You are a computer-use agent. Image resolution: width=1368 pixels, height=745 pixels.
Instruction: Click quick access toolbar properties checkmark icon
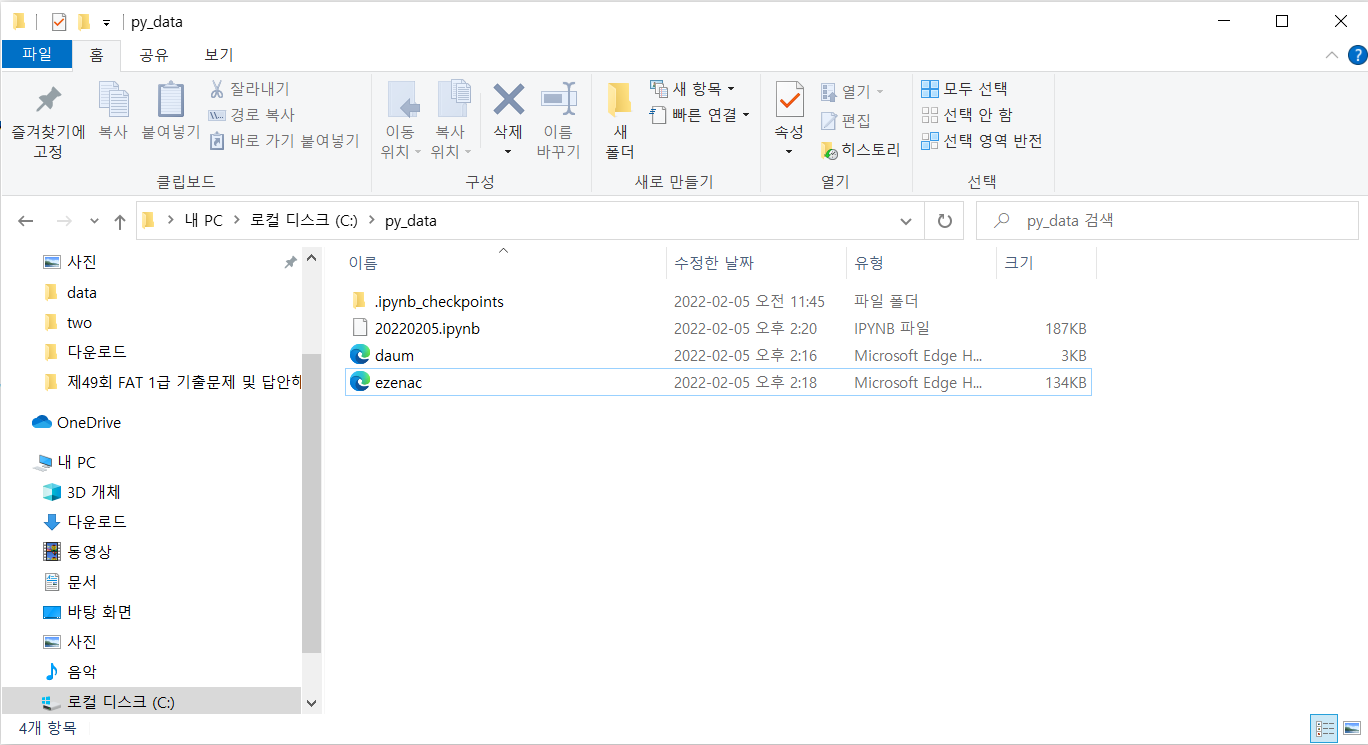click(x=59, y=21)
